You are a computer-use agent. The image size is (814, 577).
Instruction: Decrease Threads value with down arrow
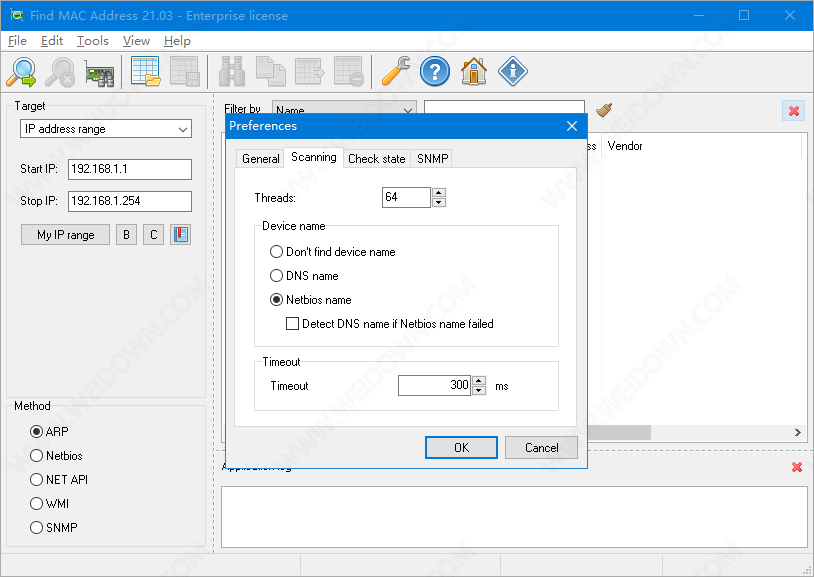[439, 203]
